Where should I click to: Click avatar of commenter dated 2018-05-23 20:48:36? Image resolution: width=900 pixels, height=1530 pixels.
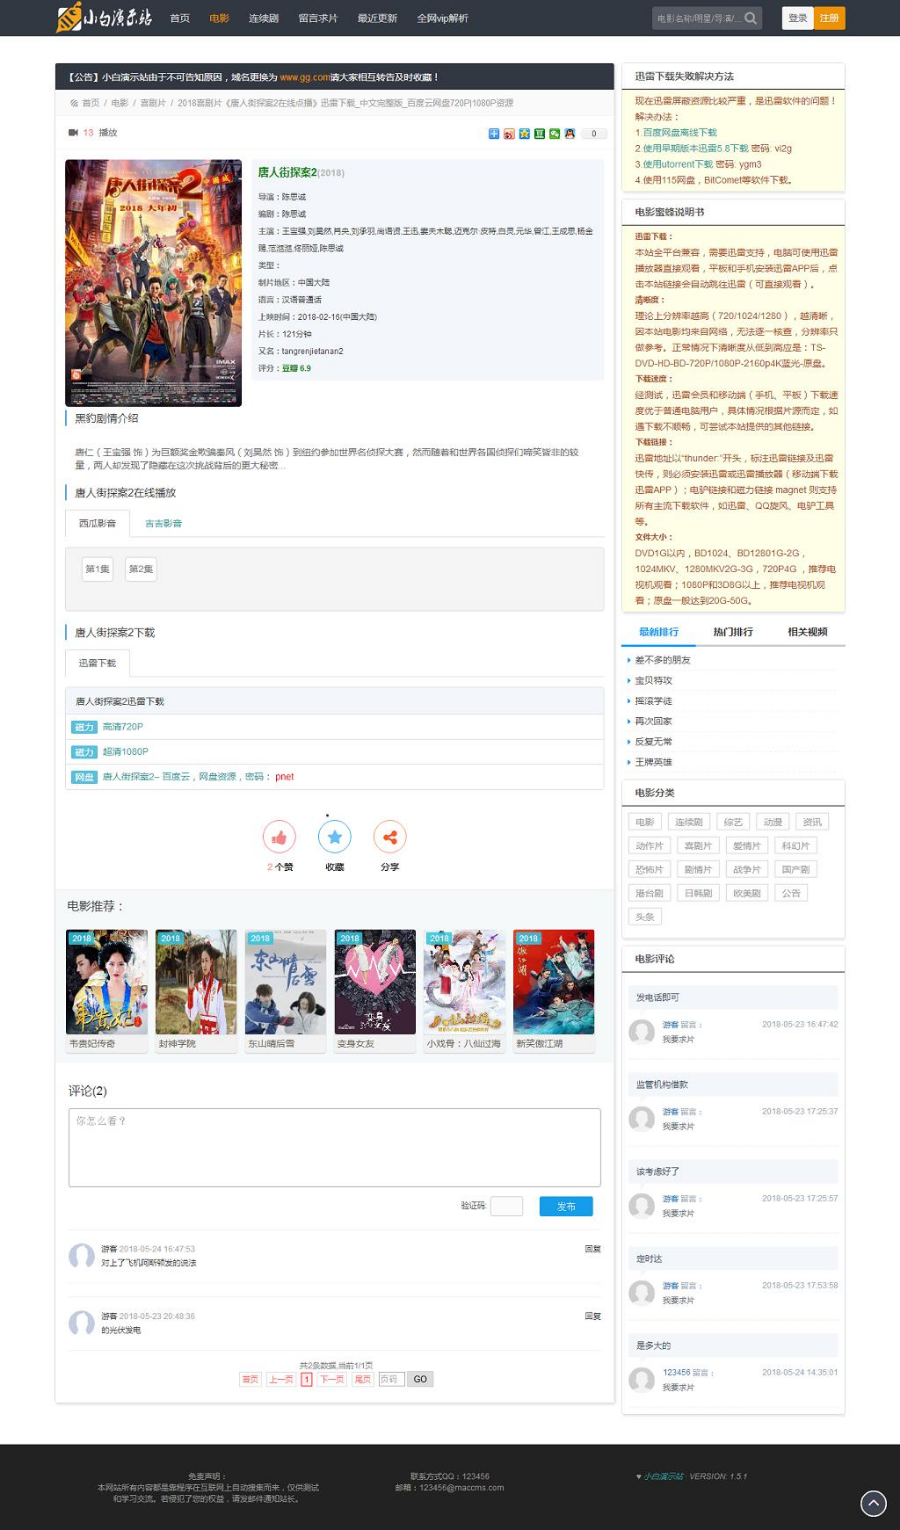[81, 1323]
